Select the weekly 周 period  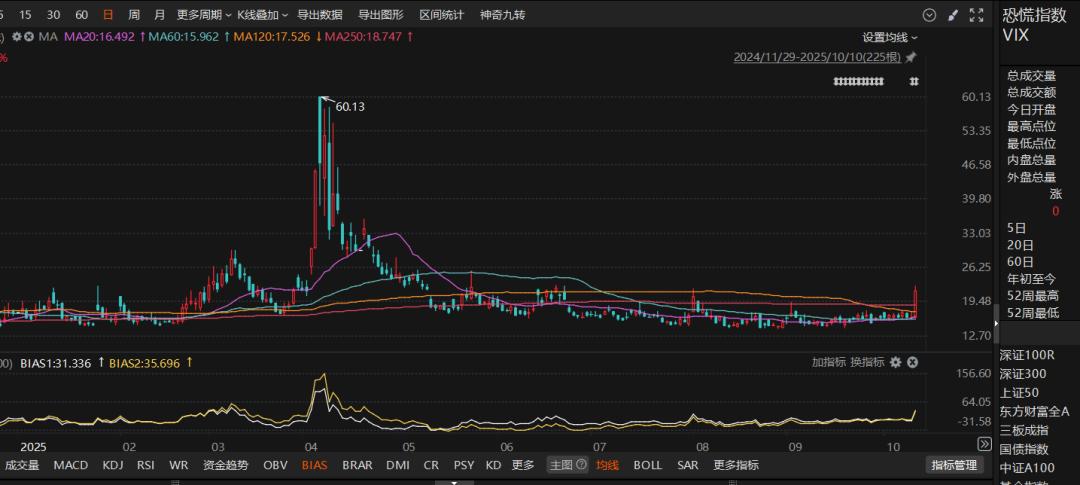click(134, 14)
